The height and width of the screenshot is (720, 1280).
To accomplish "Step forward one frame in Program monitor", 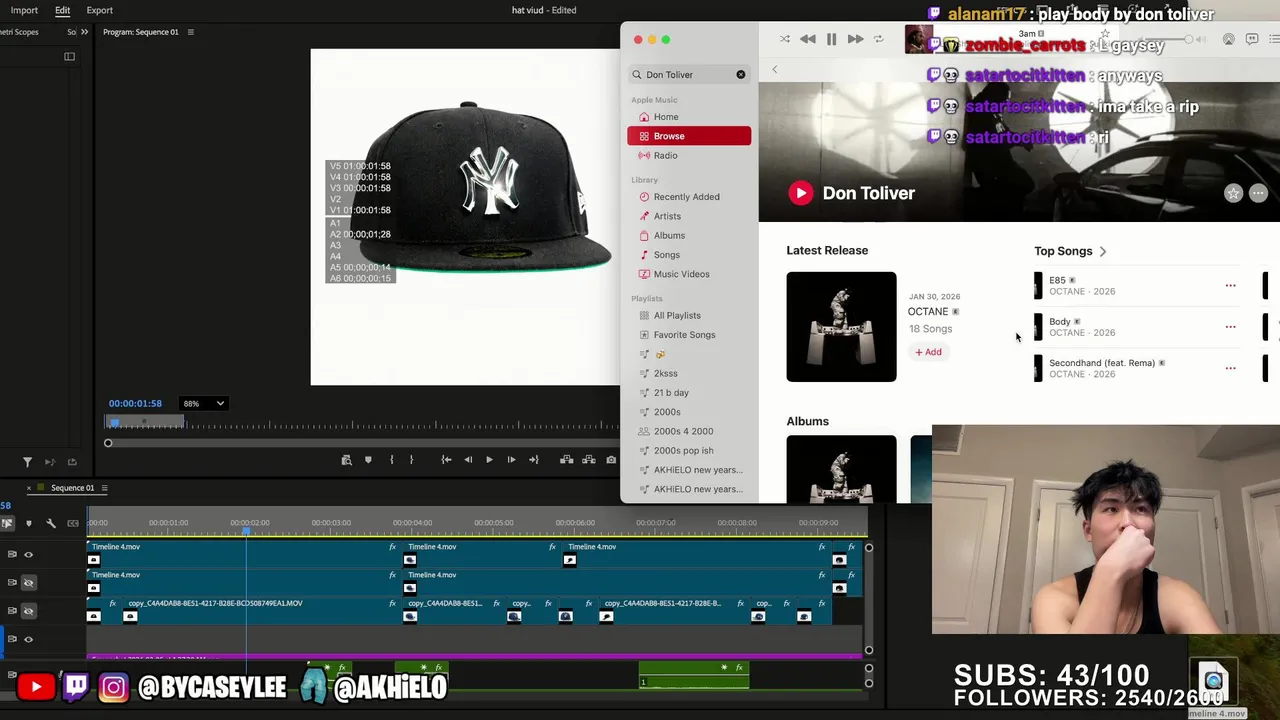I will [511, 460].
